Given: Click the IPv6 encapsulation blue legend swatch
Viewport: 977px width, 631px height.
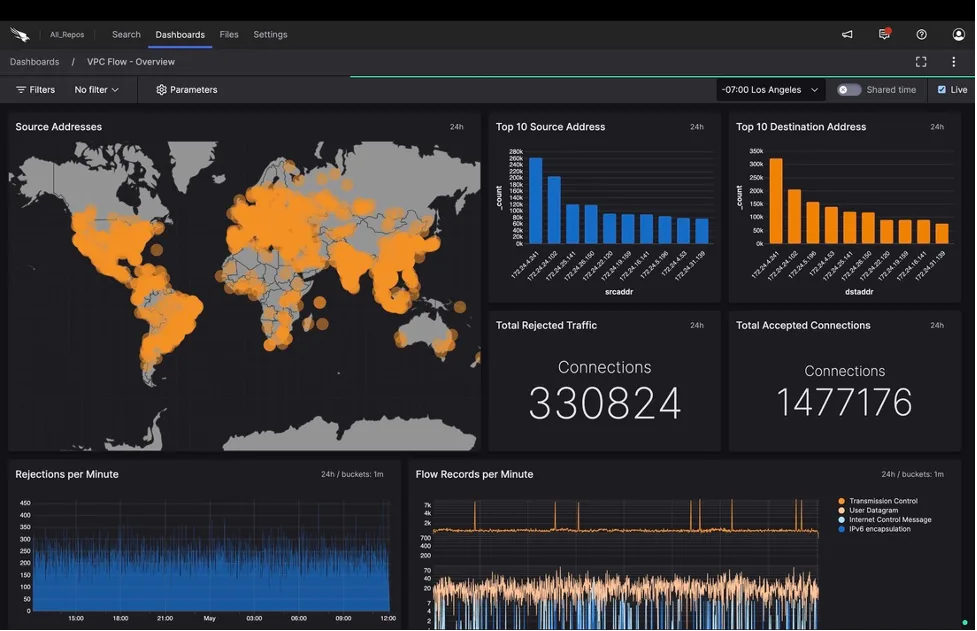Looking at the screenshot, I should click(x=841, y=529).
